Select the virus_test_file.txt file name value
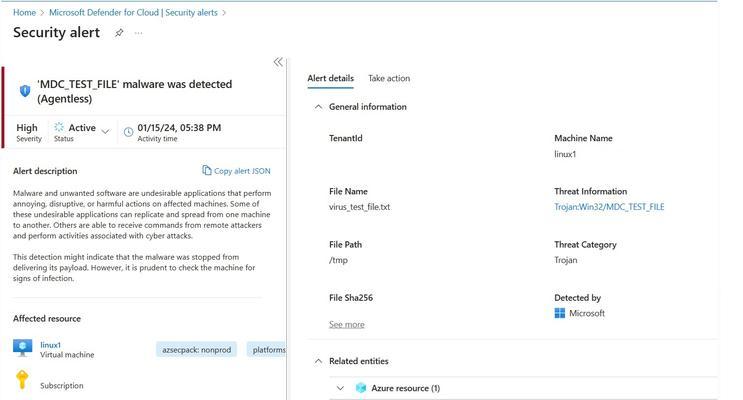This screenshot has width=743, height=400. [359, 207]
